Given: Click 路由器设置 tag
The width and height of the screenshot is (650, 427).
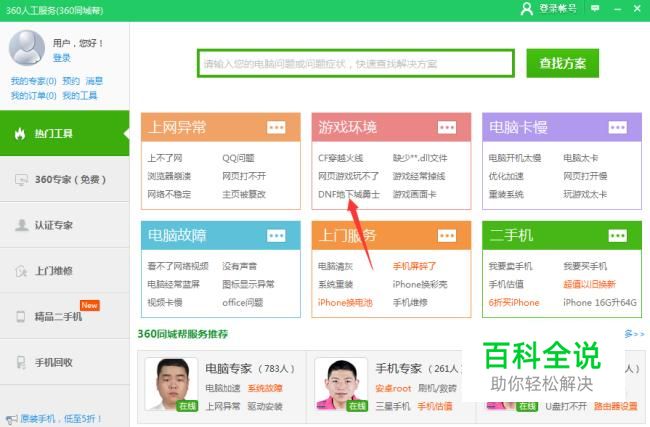Looking at the screenshot, I should click(615, 406).
